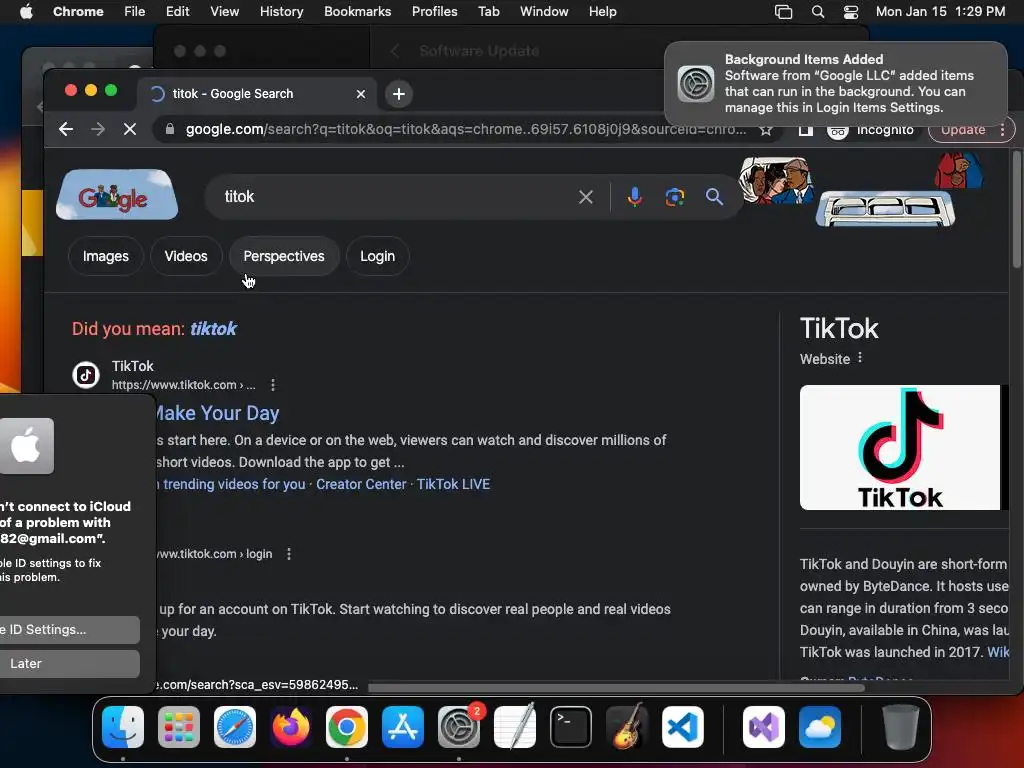This screenshot has width=1024, height=768.
Task: Open three-dot menu beside tiktok.com login result
Action: [x=289, y=554]
